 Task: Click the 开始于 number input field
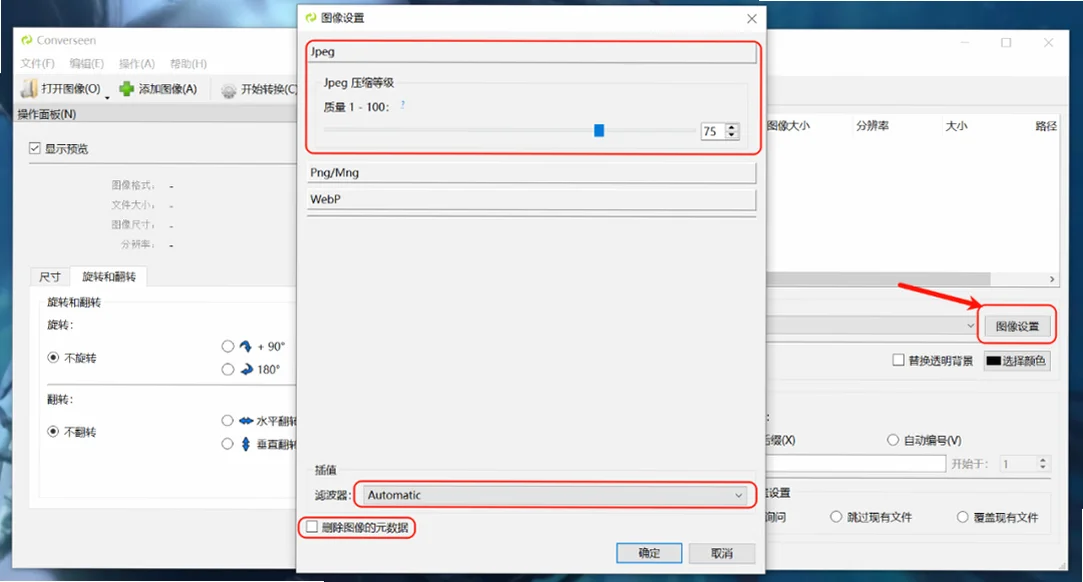[1017, 464]
